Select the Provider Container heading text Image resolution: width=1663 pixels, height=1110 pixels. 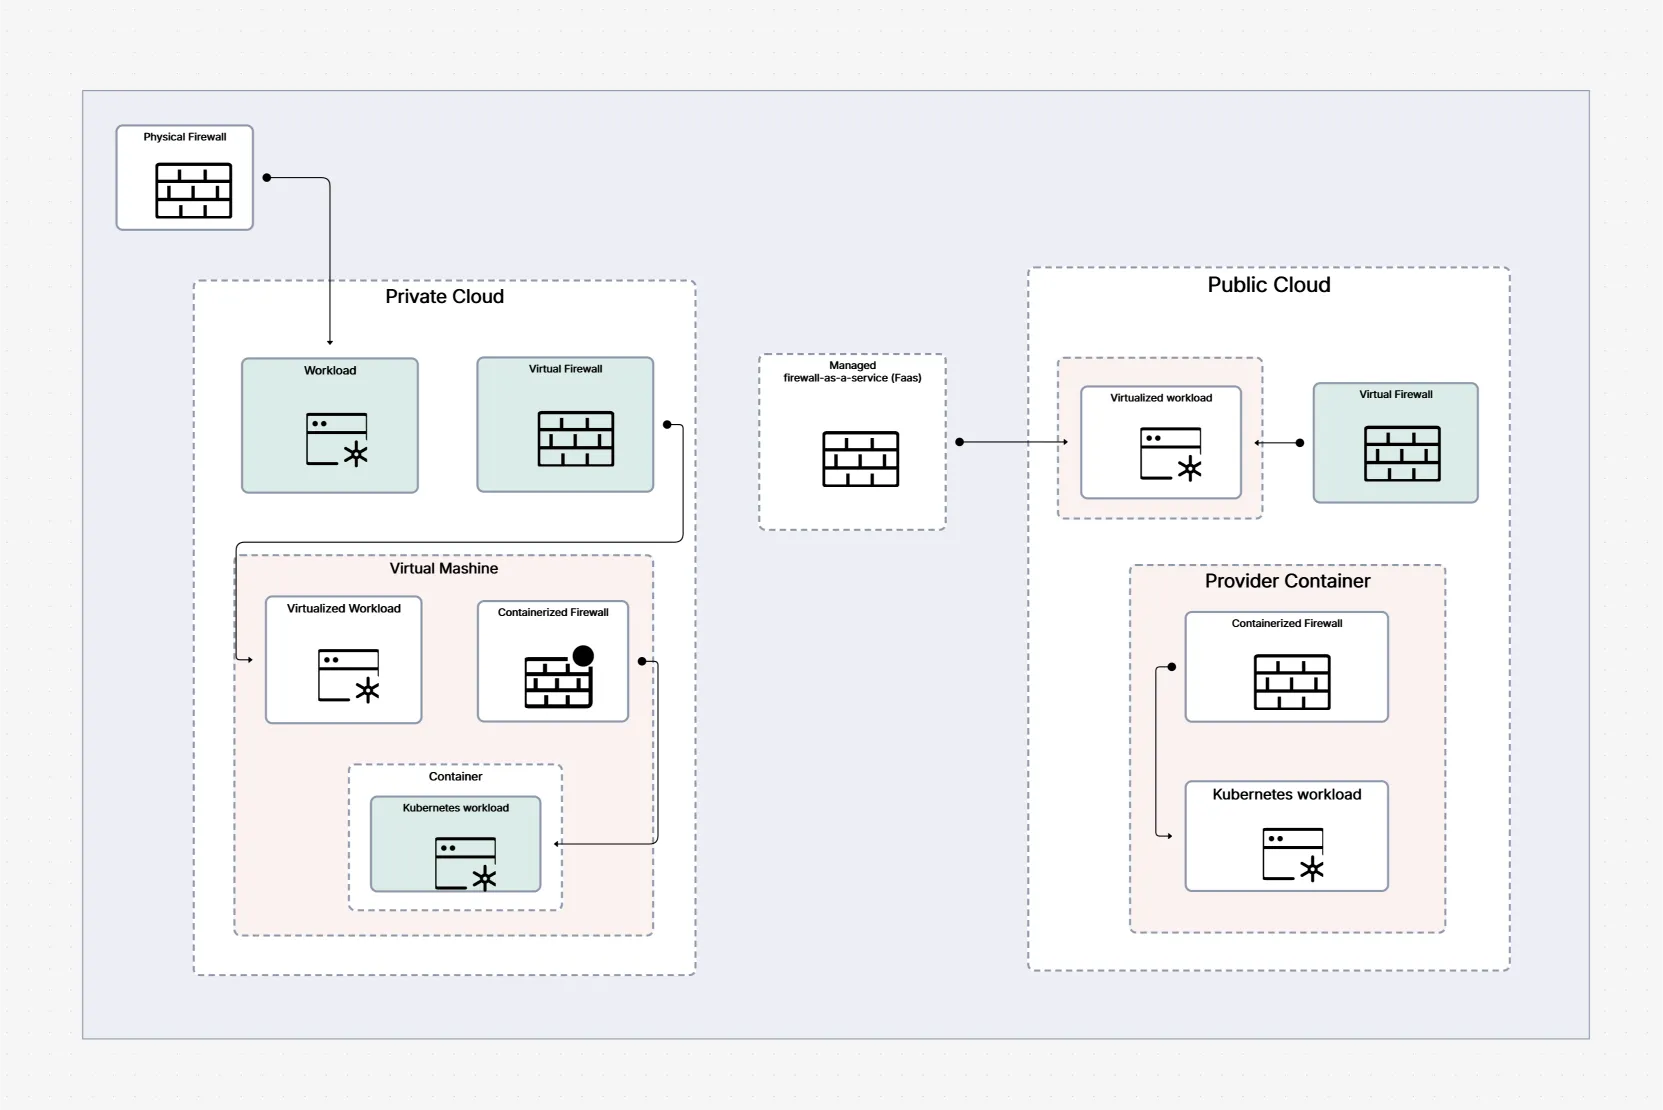click(x=1287, y=581)
